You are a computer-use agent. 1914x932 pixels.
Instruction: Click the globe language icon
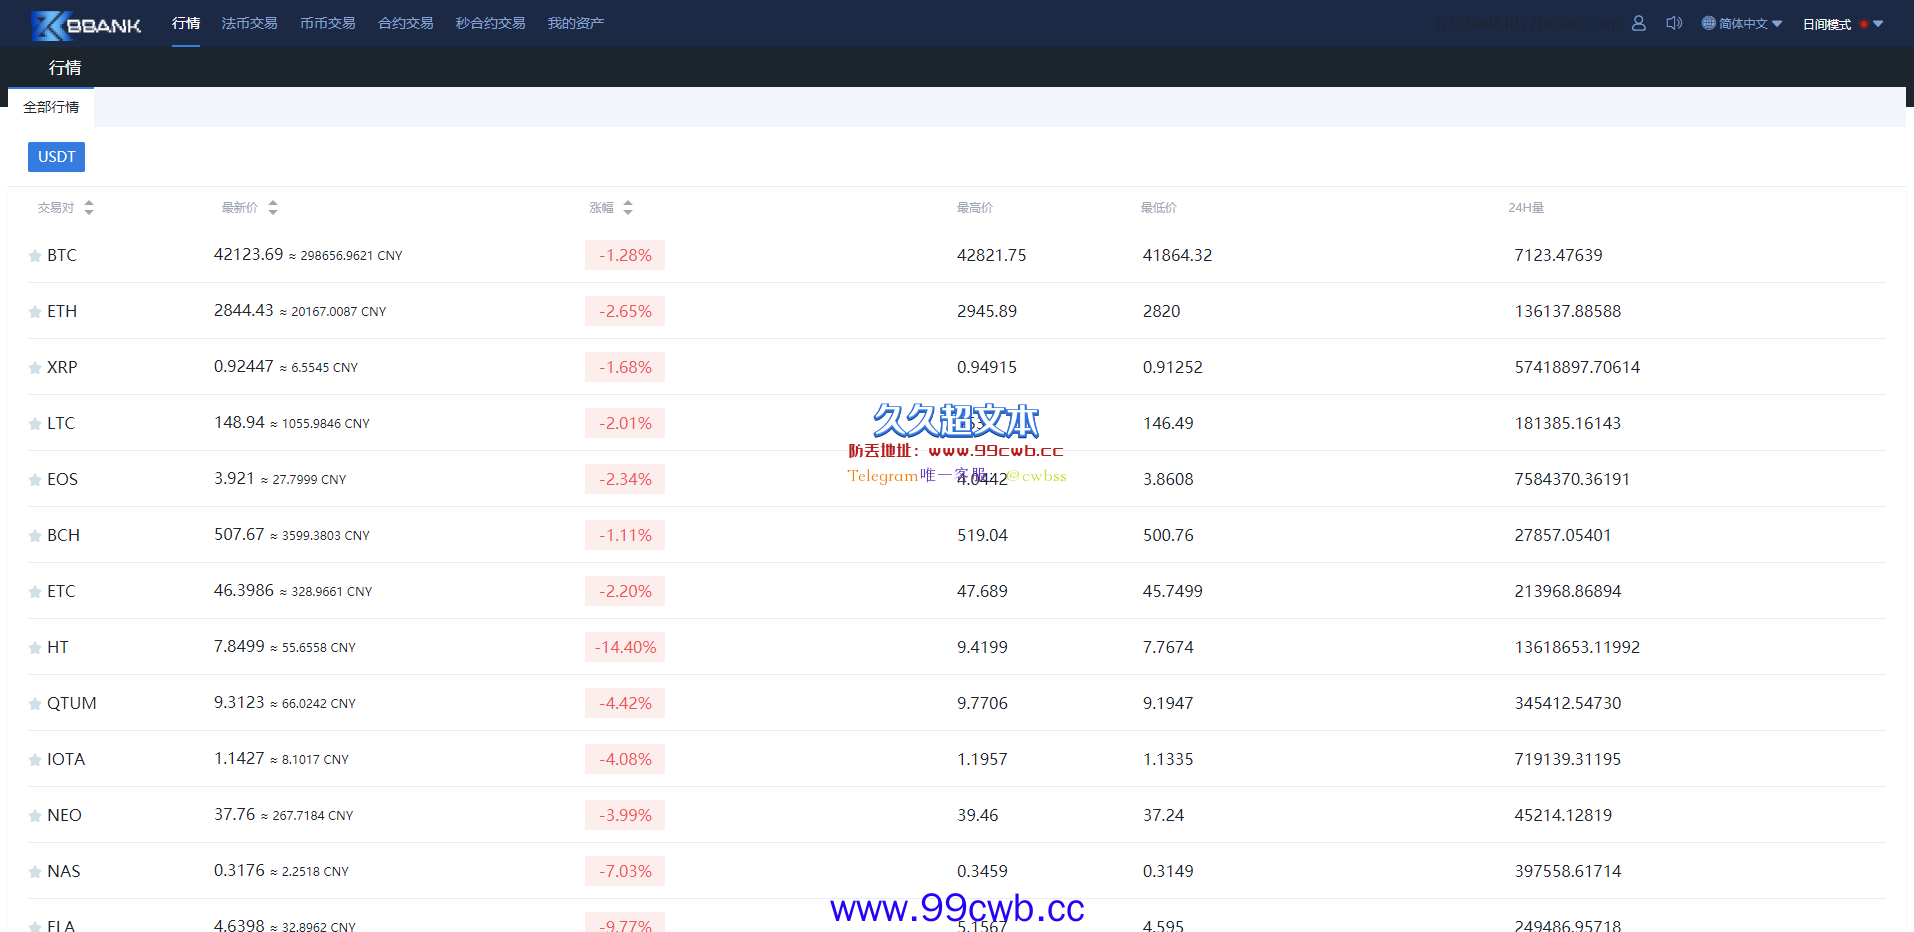1708,23
